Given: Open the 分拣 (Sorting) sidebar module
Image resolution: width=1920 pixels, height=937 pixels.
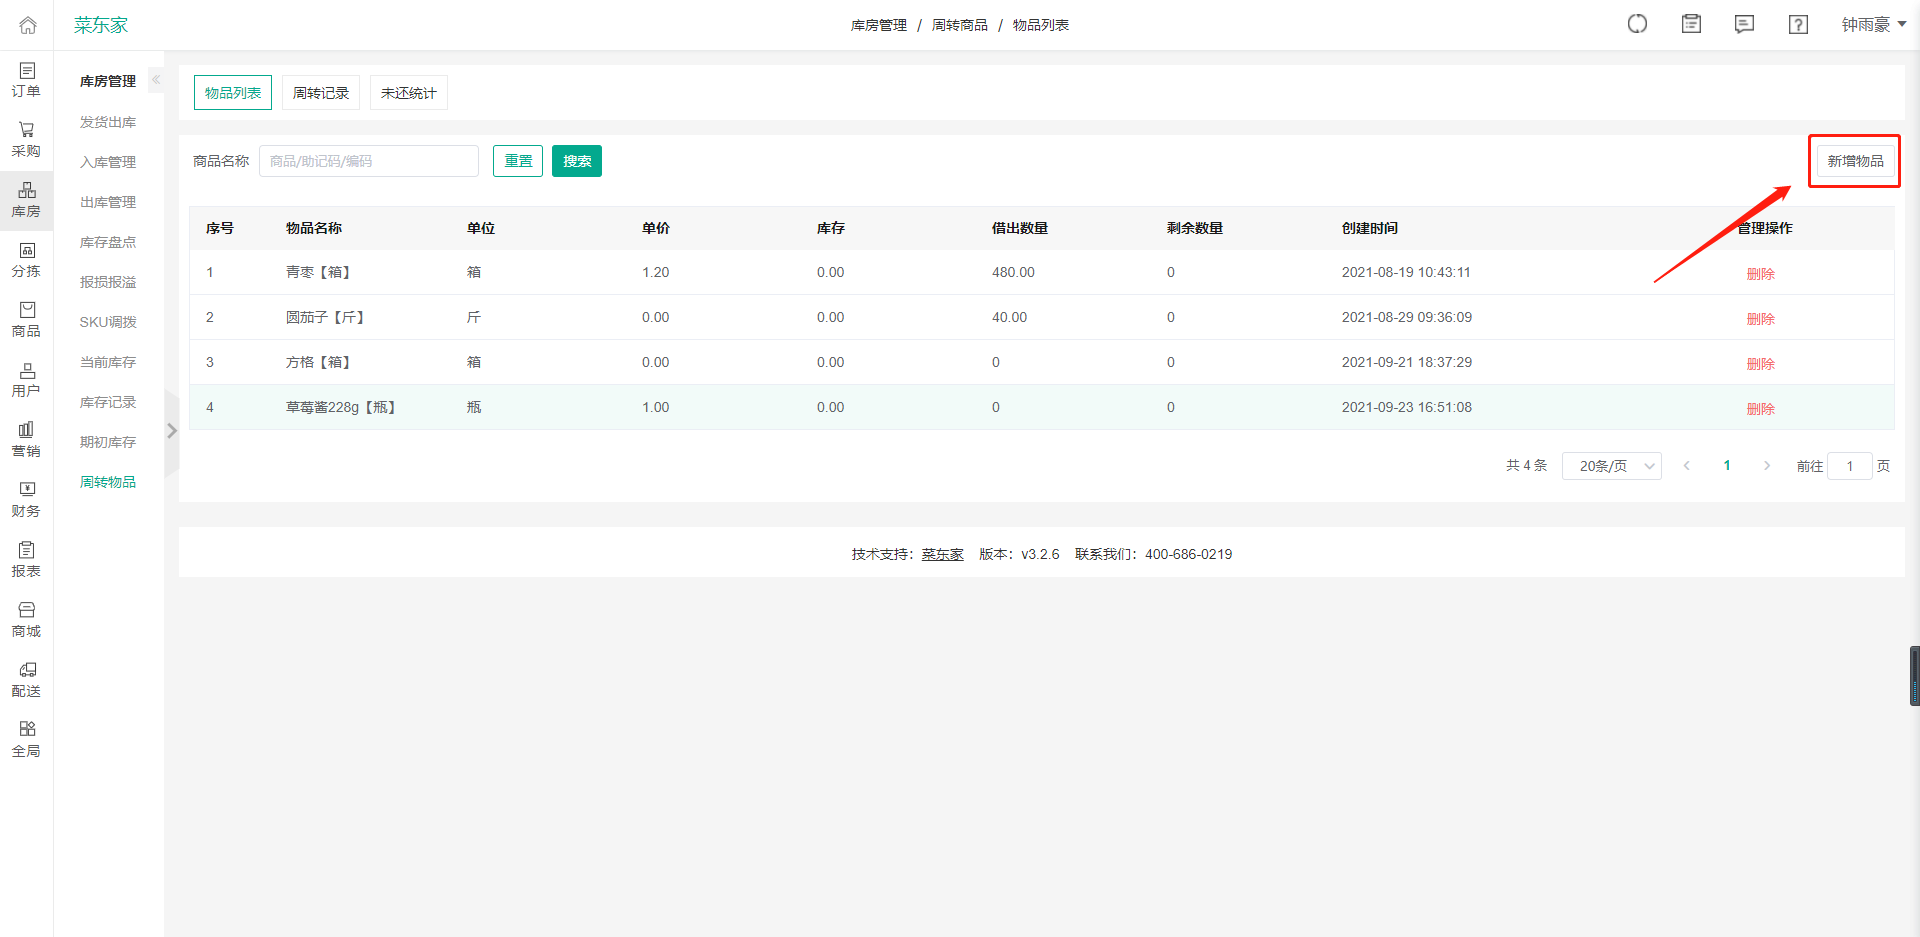Looking at the screenshot, I should [26, 260].
